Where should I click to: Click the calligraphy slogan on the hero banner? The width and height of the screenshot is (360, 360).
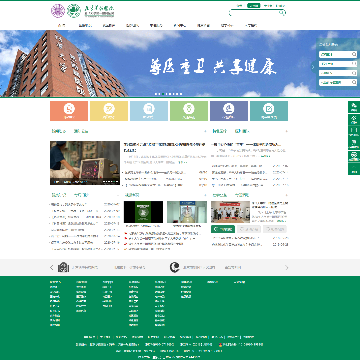pyautogui.click(x=213, y=67)
